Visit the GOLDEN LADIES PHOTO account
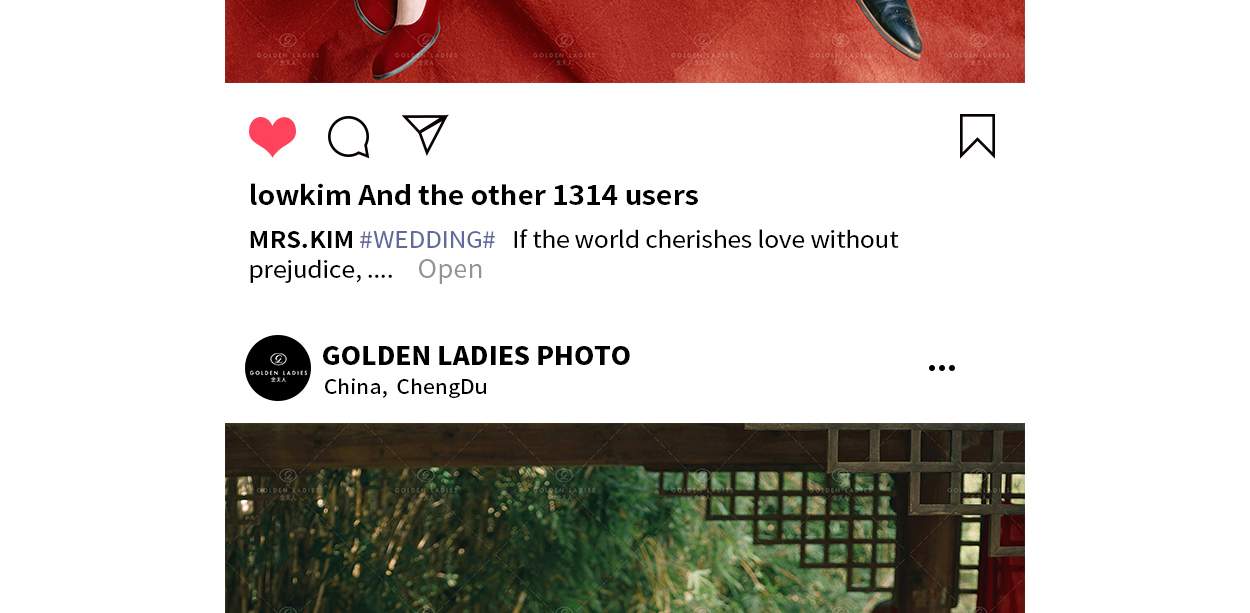 476,355
